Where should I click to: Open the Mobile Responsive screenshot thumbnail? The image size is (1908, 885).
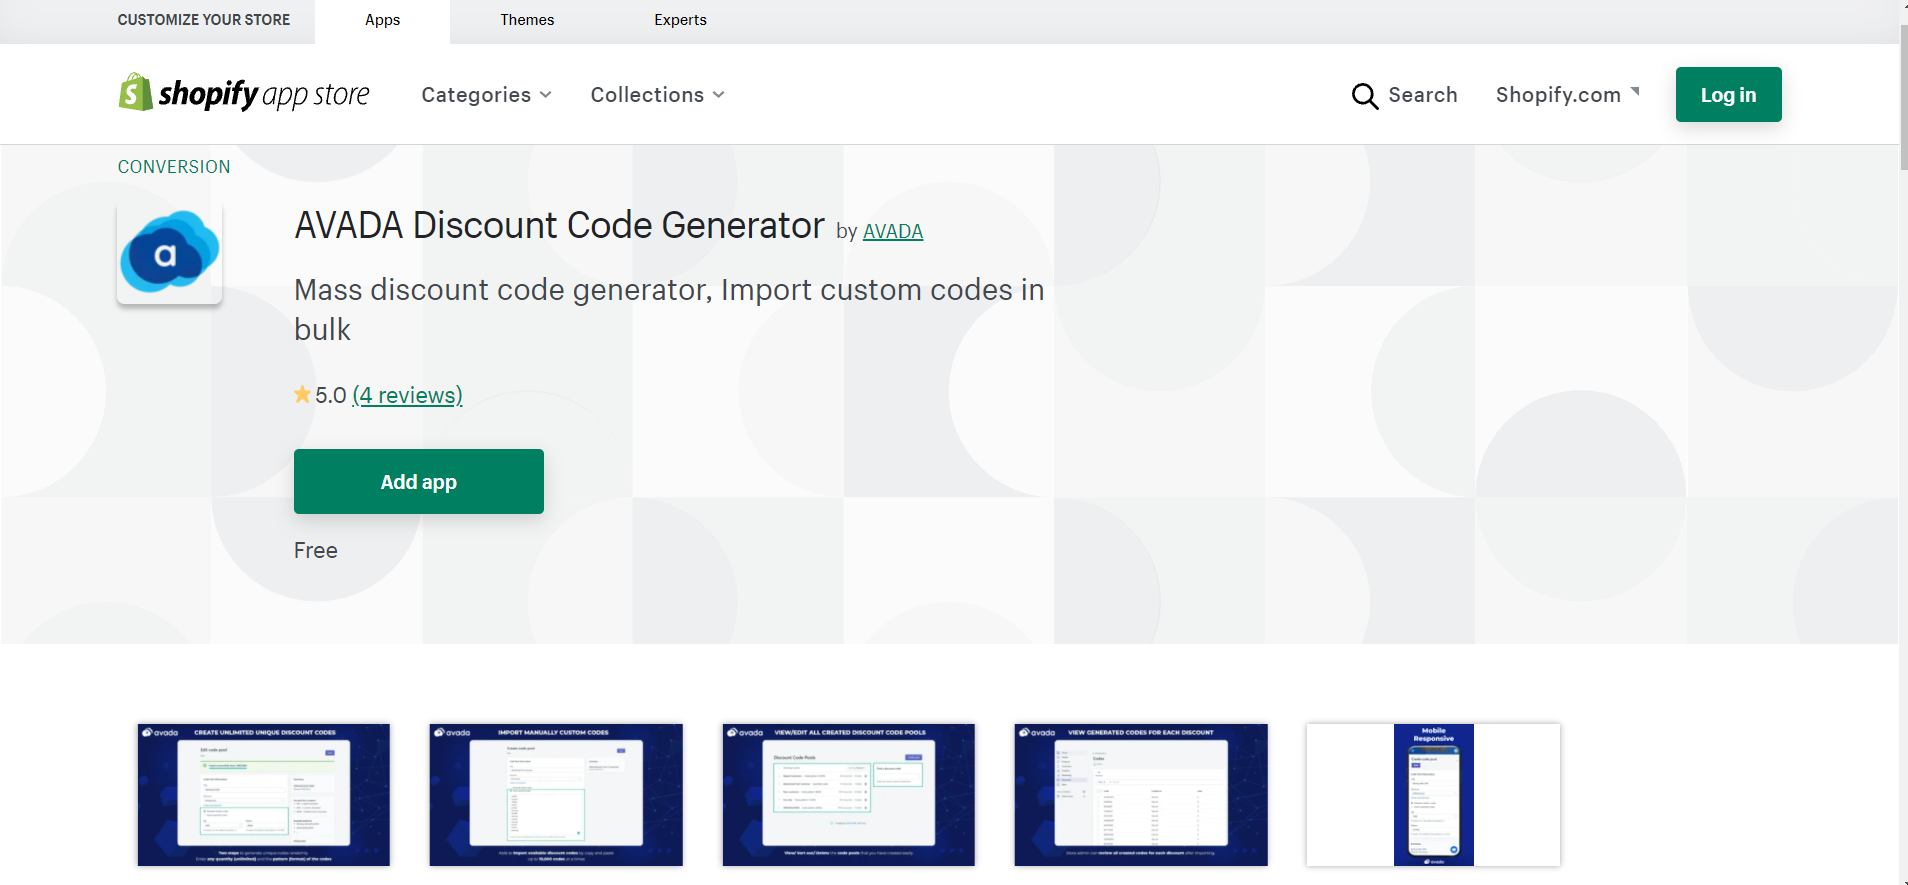pos(1433,795)
